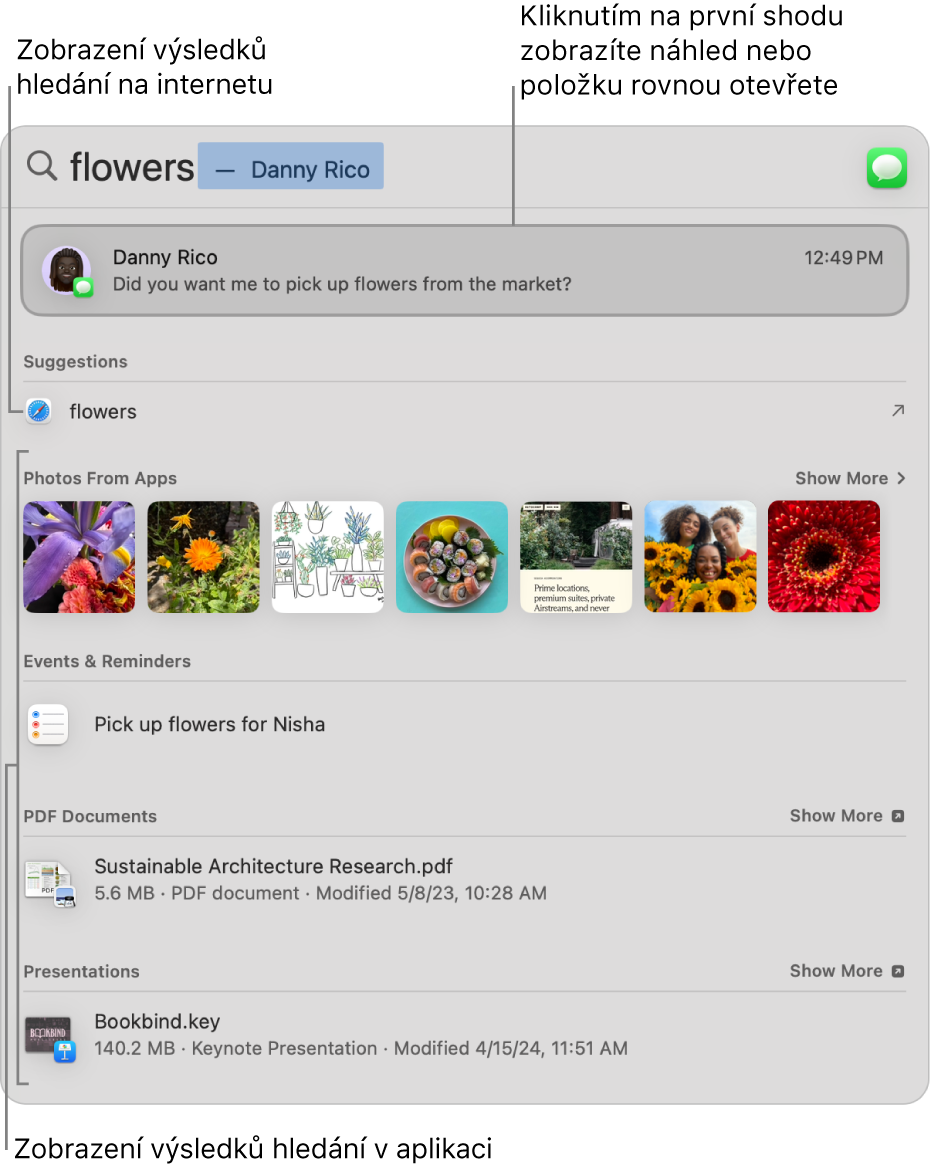Click the message preview about flowers from market
931x1170 pixels.
342,284
